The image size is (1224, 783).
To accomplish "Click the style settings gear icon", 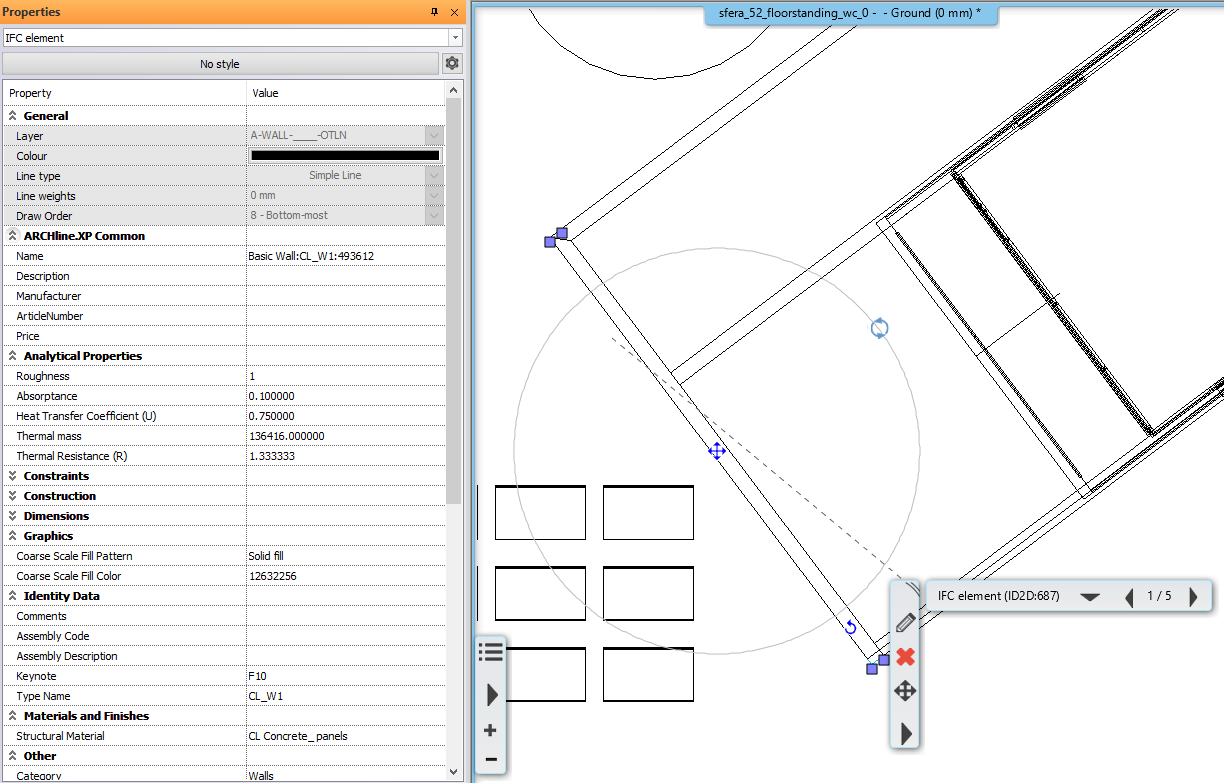I will coord(452,64).
